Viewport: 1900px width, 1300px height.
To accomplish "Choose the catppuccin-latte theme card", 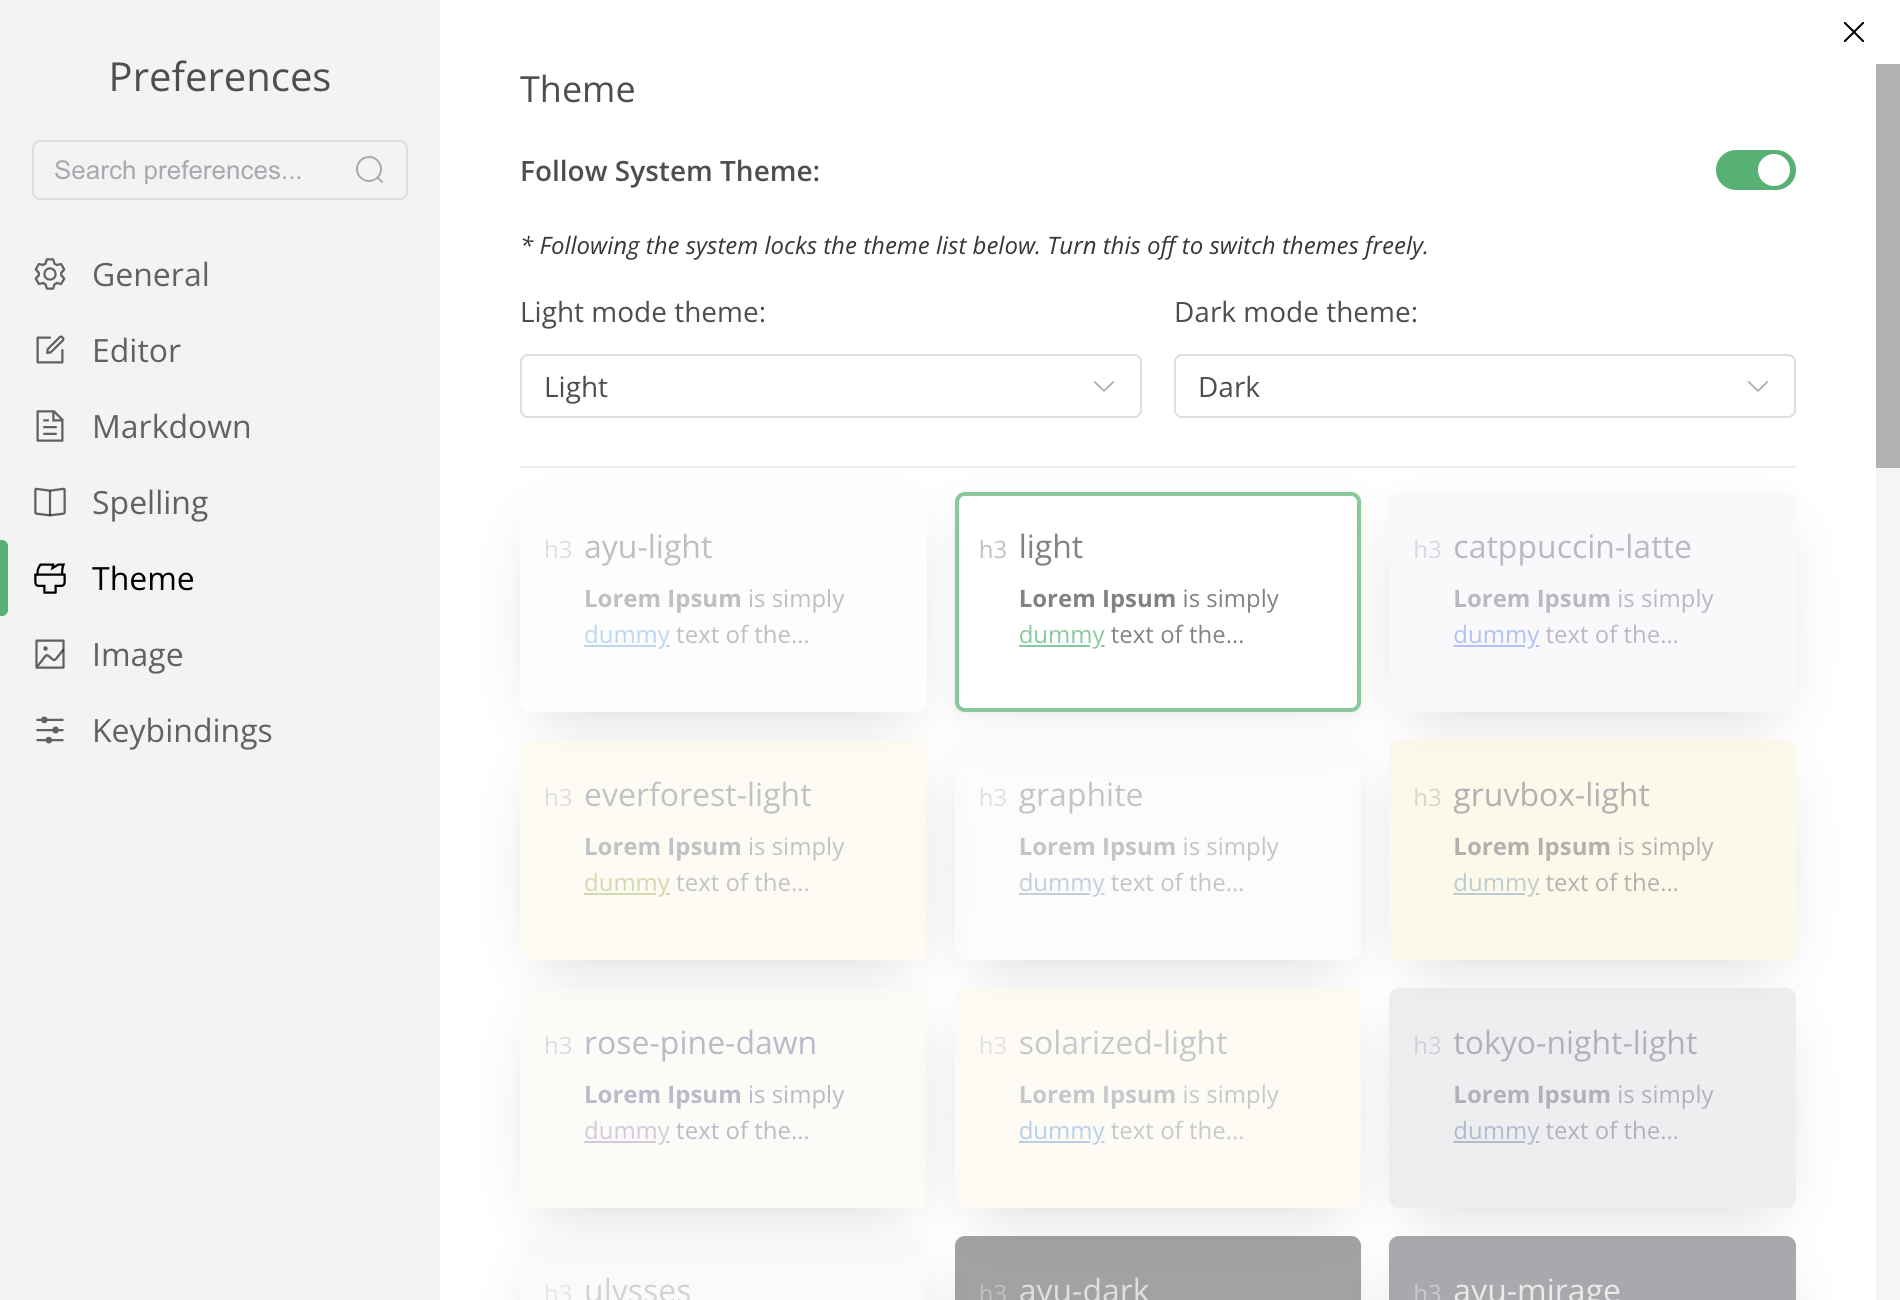I will 1592,602.
